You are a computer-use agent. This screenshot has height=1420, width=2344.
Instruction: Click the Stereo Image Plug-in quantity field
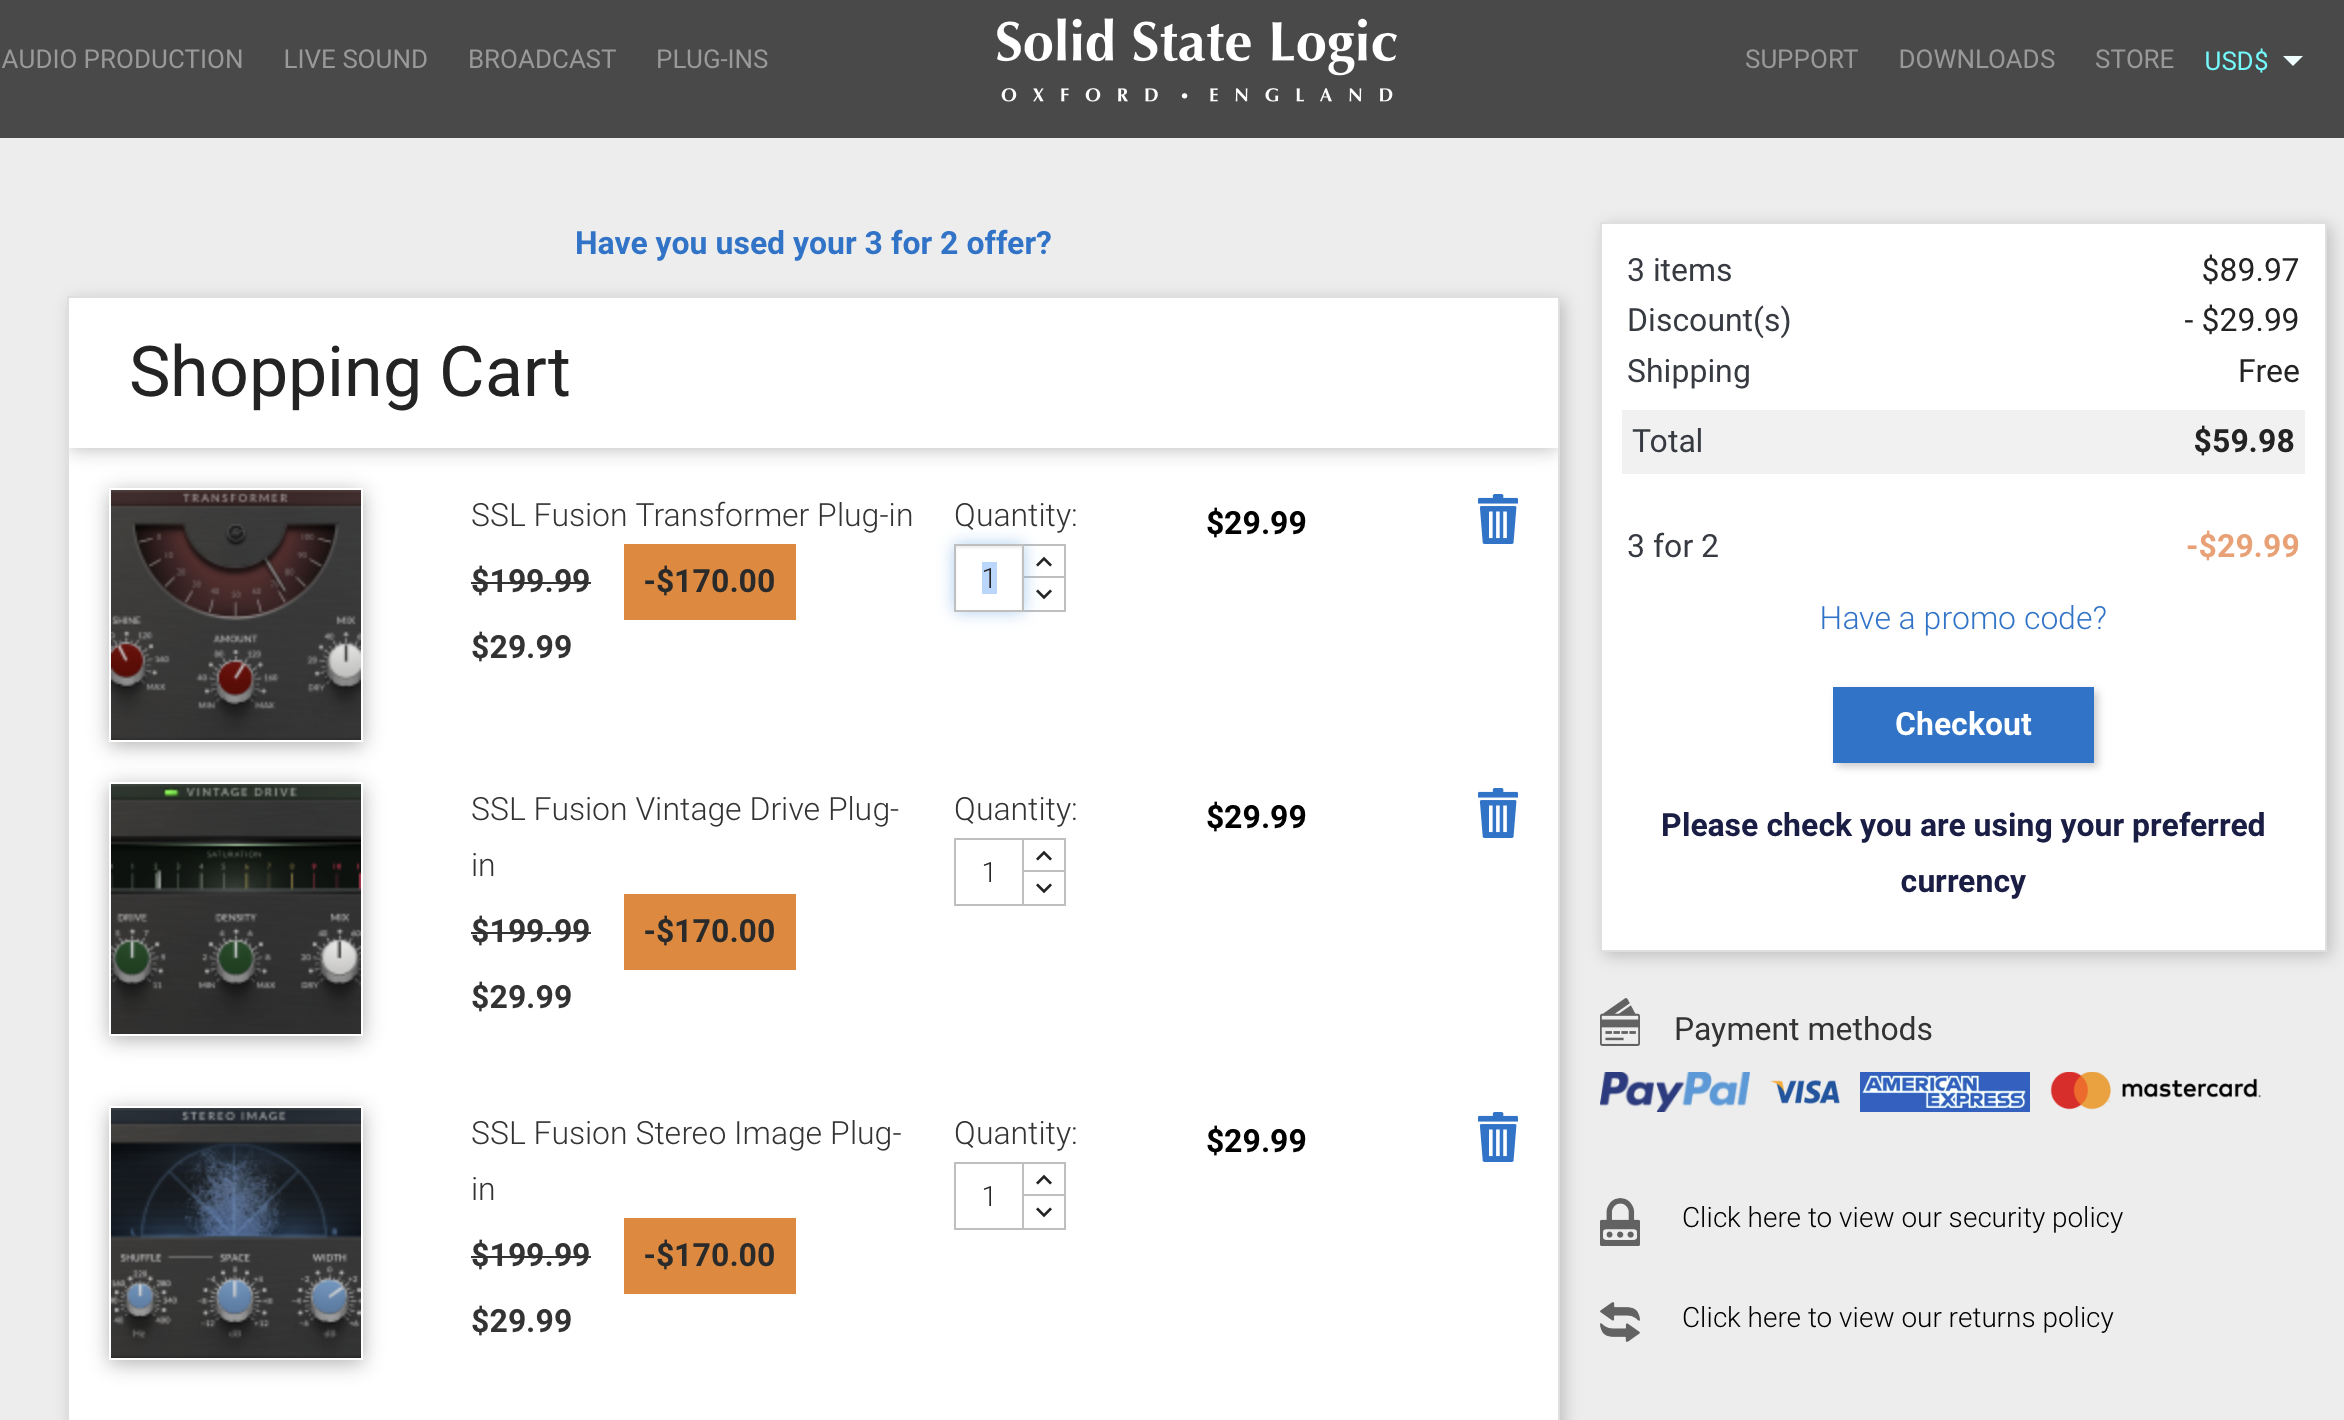(x=988, y=1196)
